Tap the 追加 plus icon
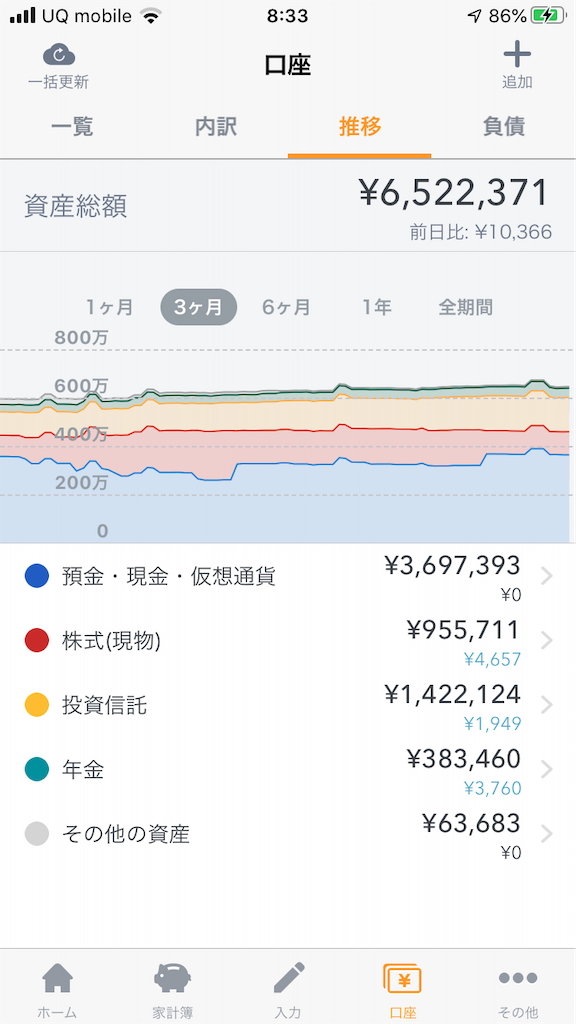The image size is (576, 1024). pos(517,54)
